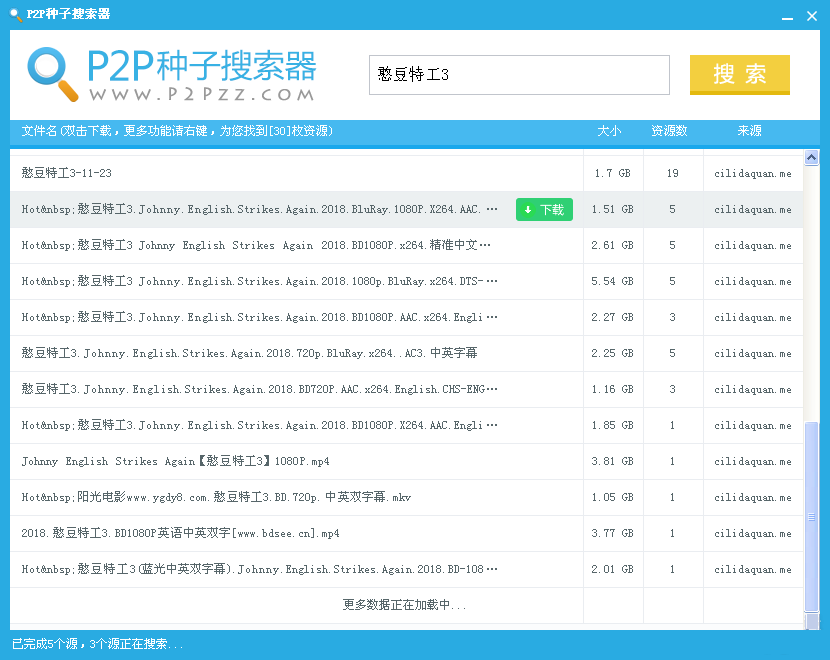Click the resource count 19 cell
Viewport: 830px width, 660px height.
[x=673, y=173]
